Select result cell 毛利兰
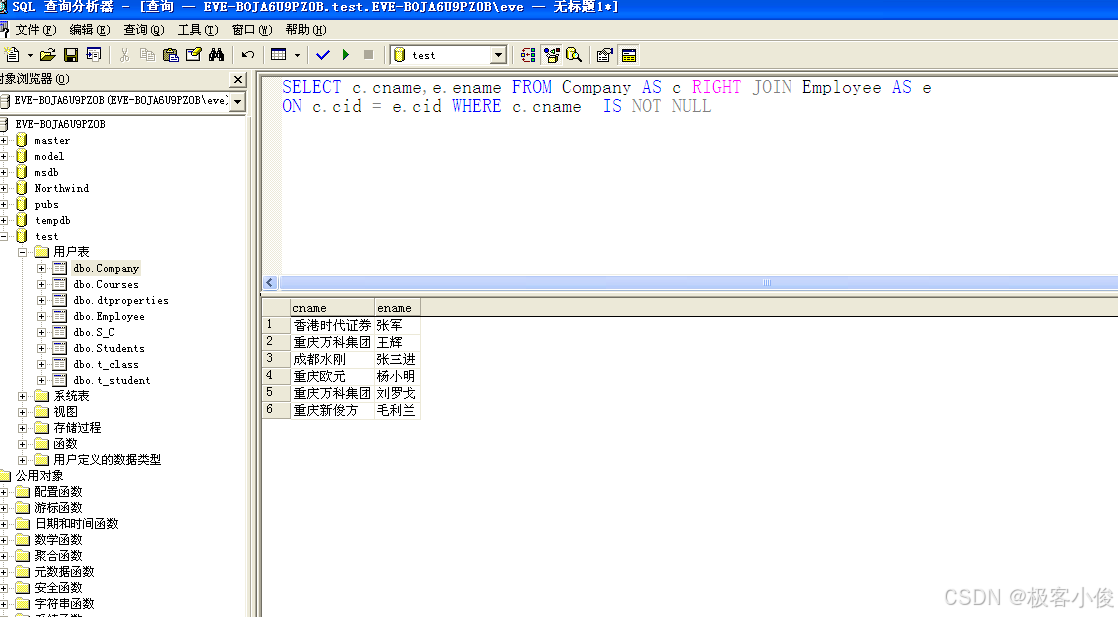The height and width of the screenshot is (617, 1118). coord(397,410)
